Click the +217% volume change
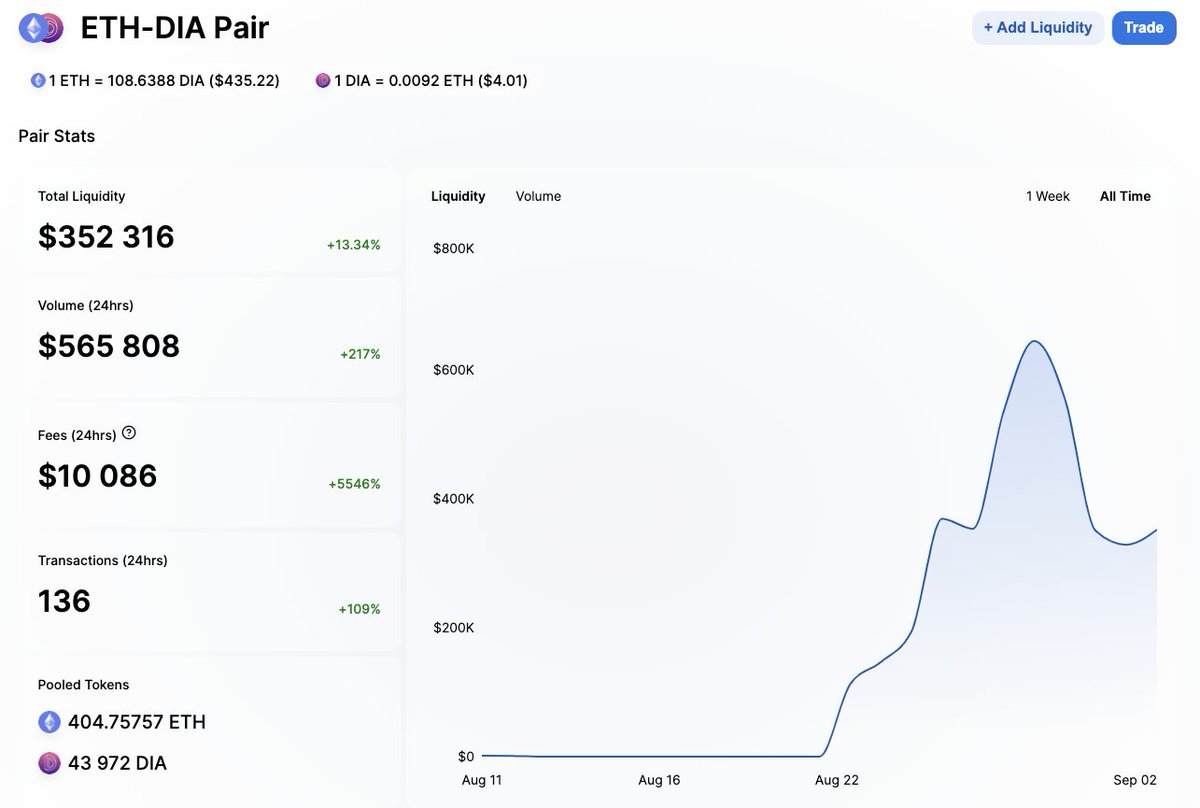Image resolution: width=1200 pixels, height=808 pixels. point(360,354)
